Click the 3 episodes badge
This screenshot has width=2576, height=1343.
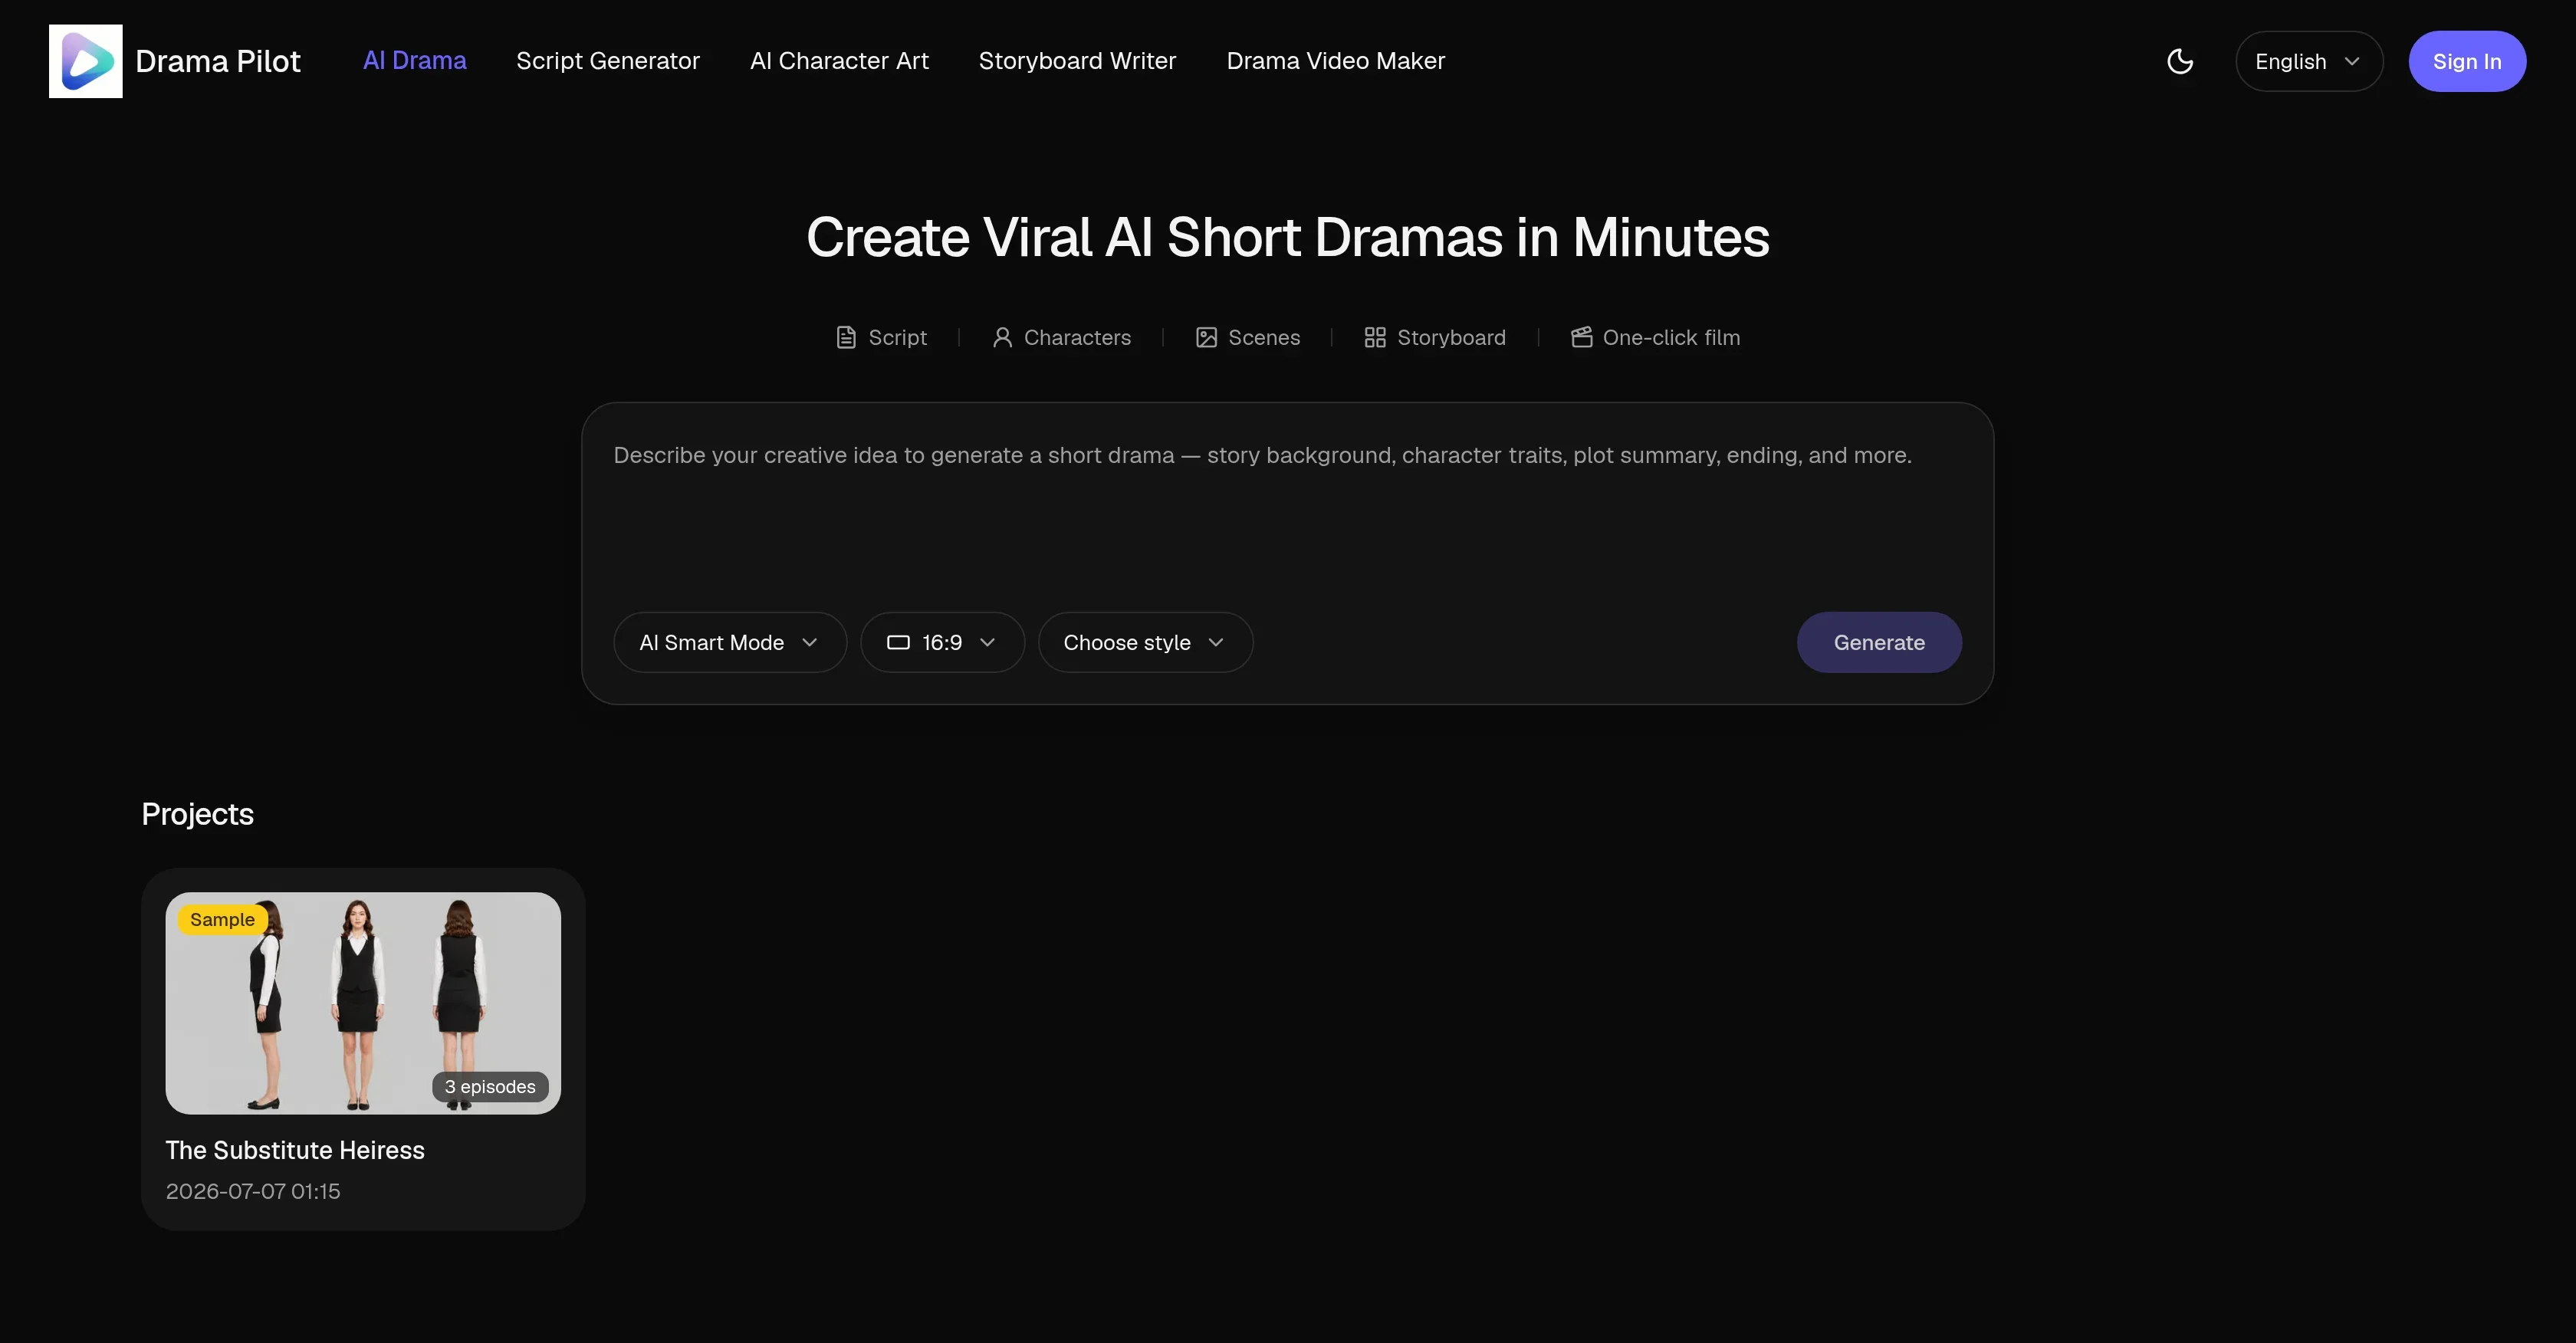[490, 1086]
